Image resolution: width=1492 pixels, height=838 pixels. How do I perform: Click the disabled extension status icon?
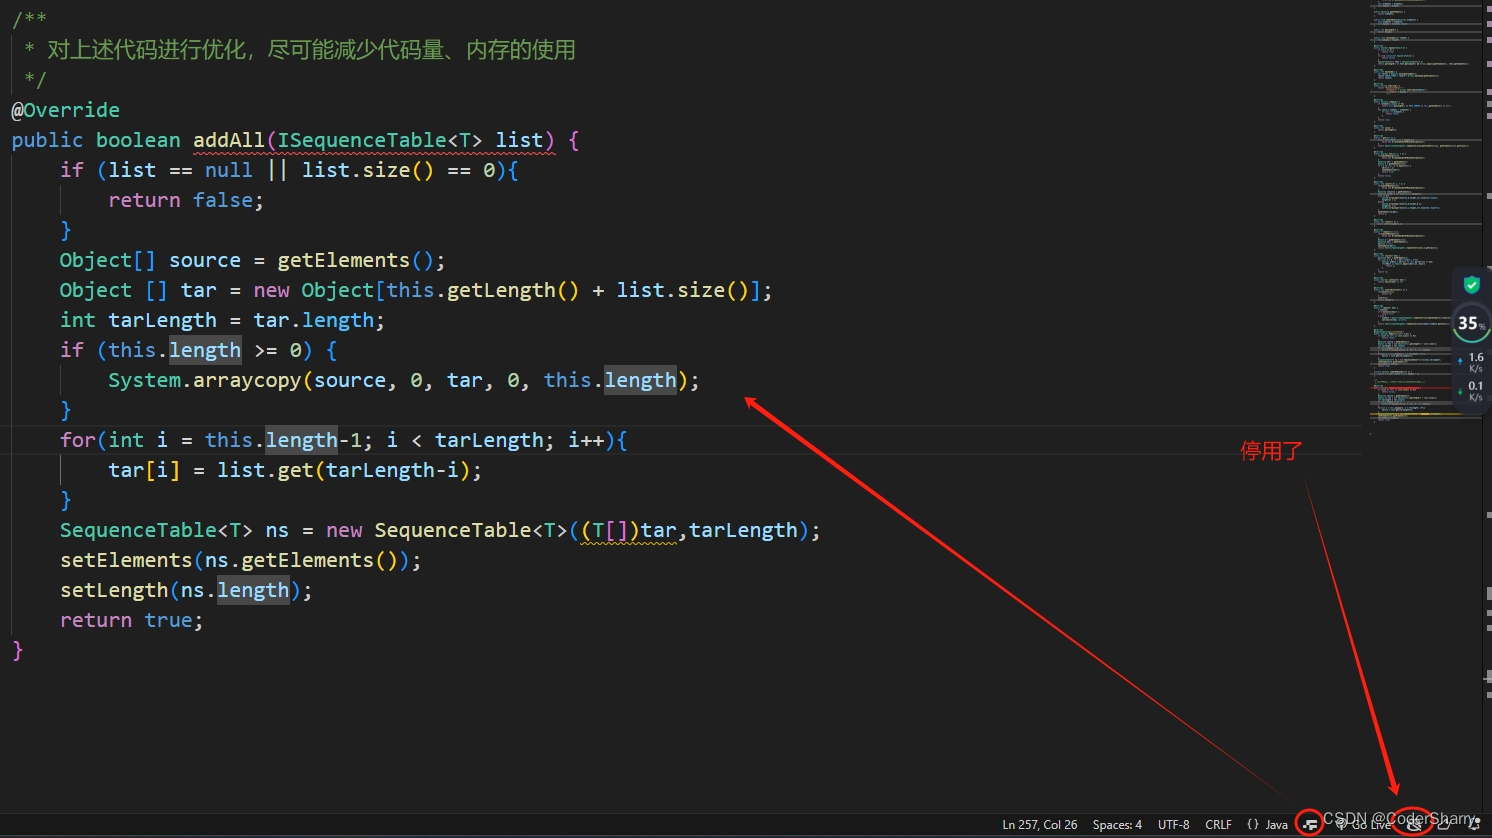pyautogui.click(x=1412, y=825)
